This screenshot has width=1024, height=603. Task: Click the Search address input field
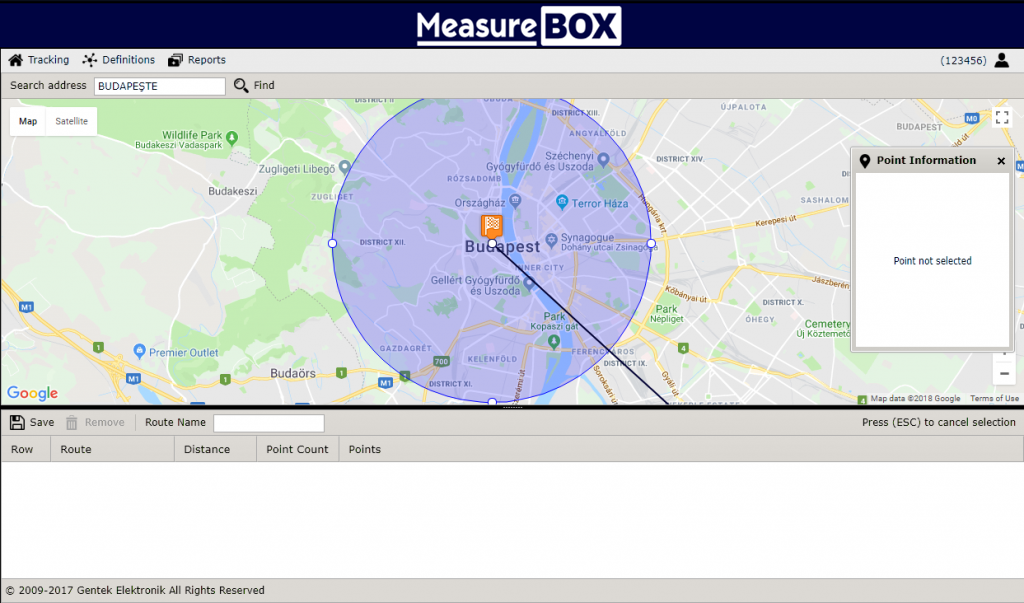coord(160,86)
